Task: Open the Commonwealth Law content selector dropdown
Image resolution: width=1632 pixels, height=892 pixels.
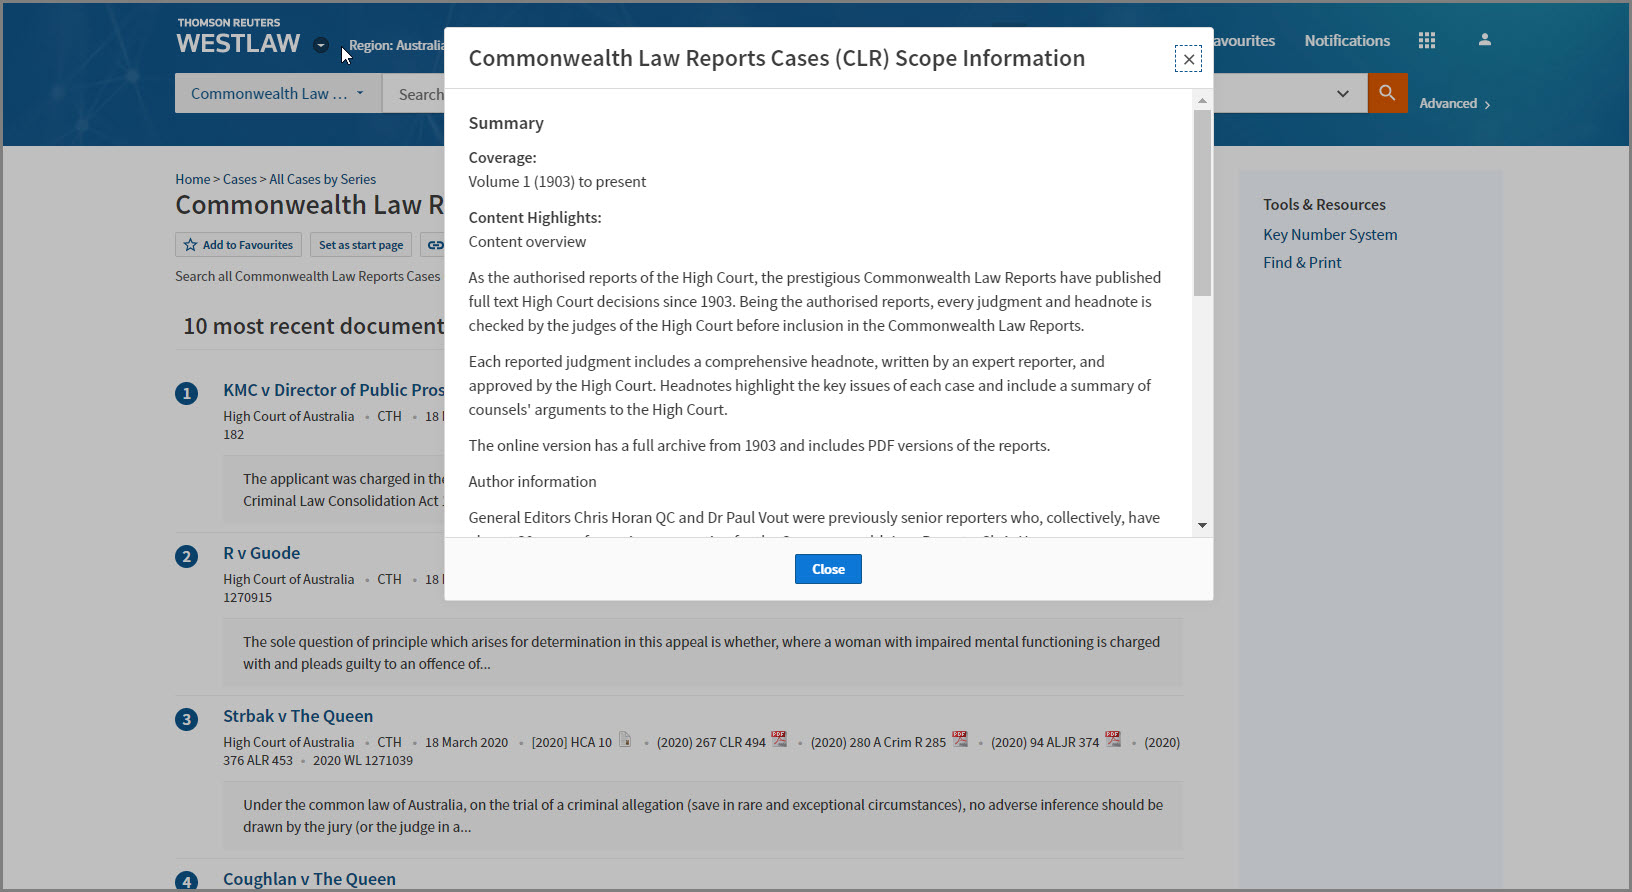Action: pyautogui.click(x=278, y=93)
